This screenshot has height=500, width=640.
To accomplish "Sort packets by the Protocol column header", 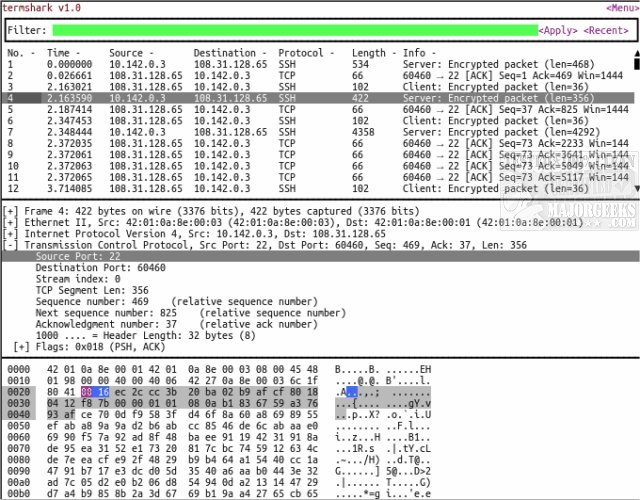I will [306, 53].
